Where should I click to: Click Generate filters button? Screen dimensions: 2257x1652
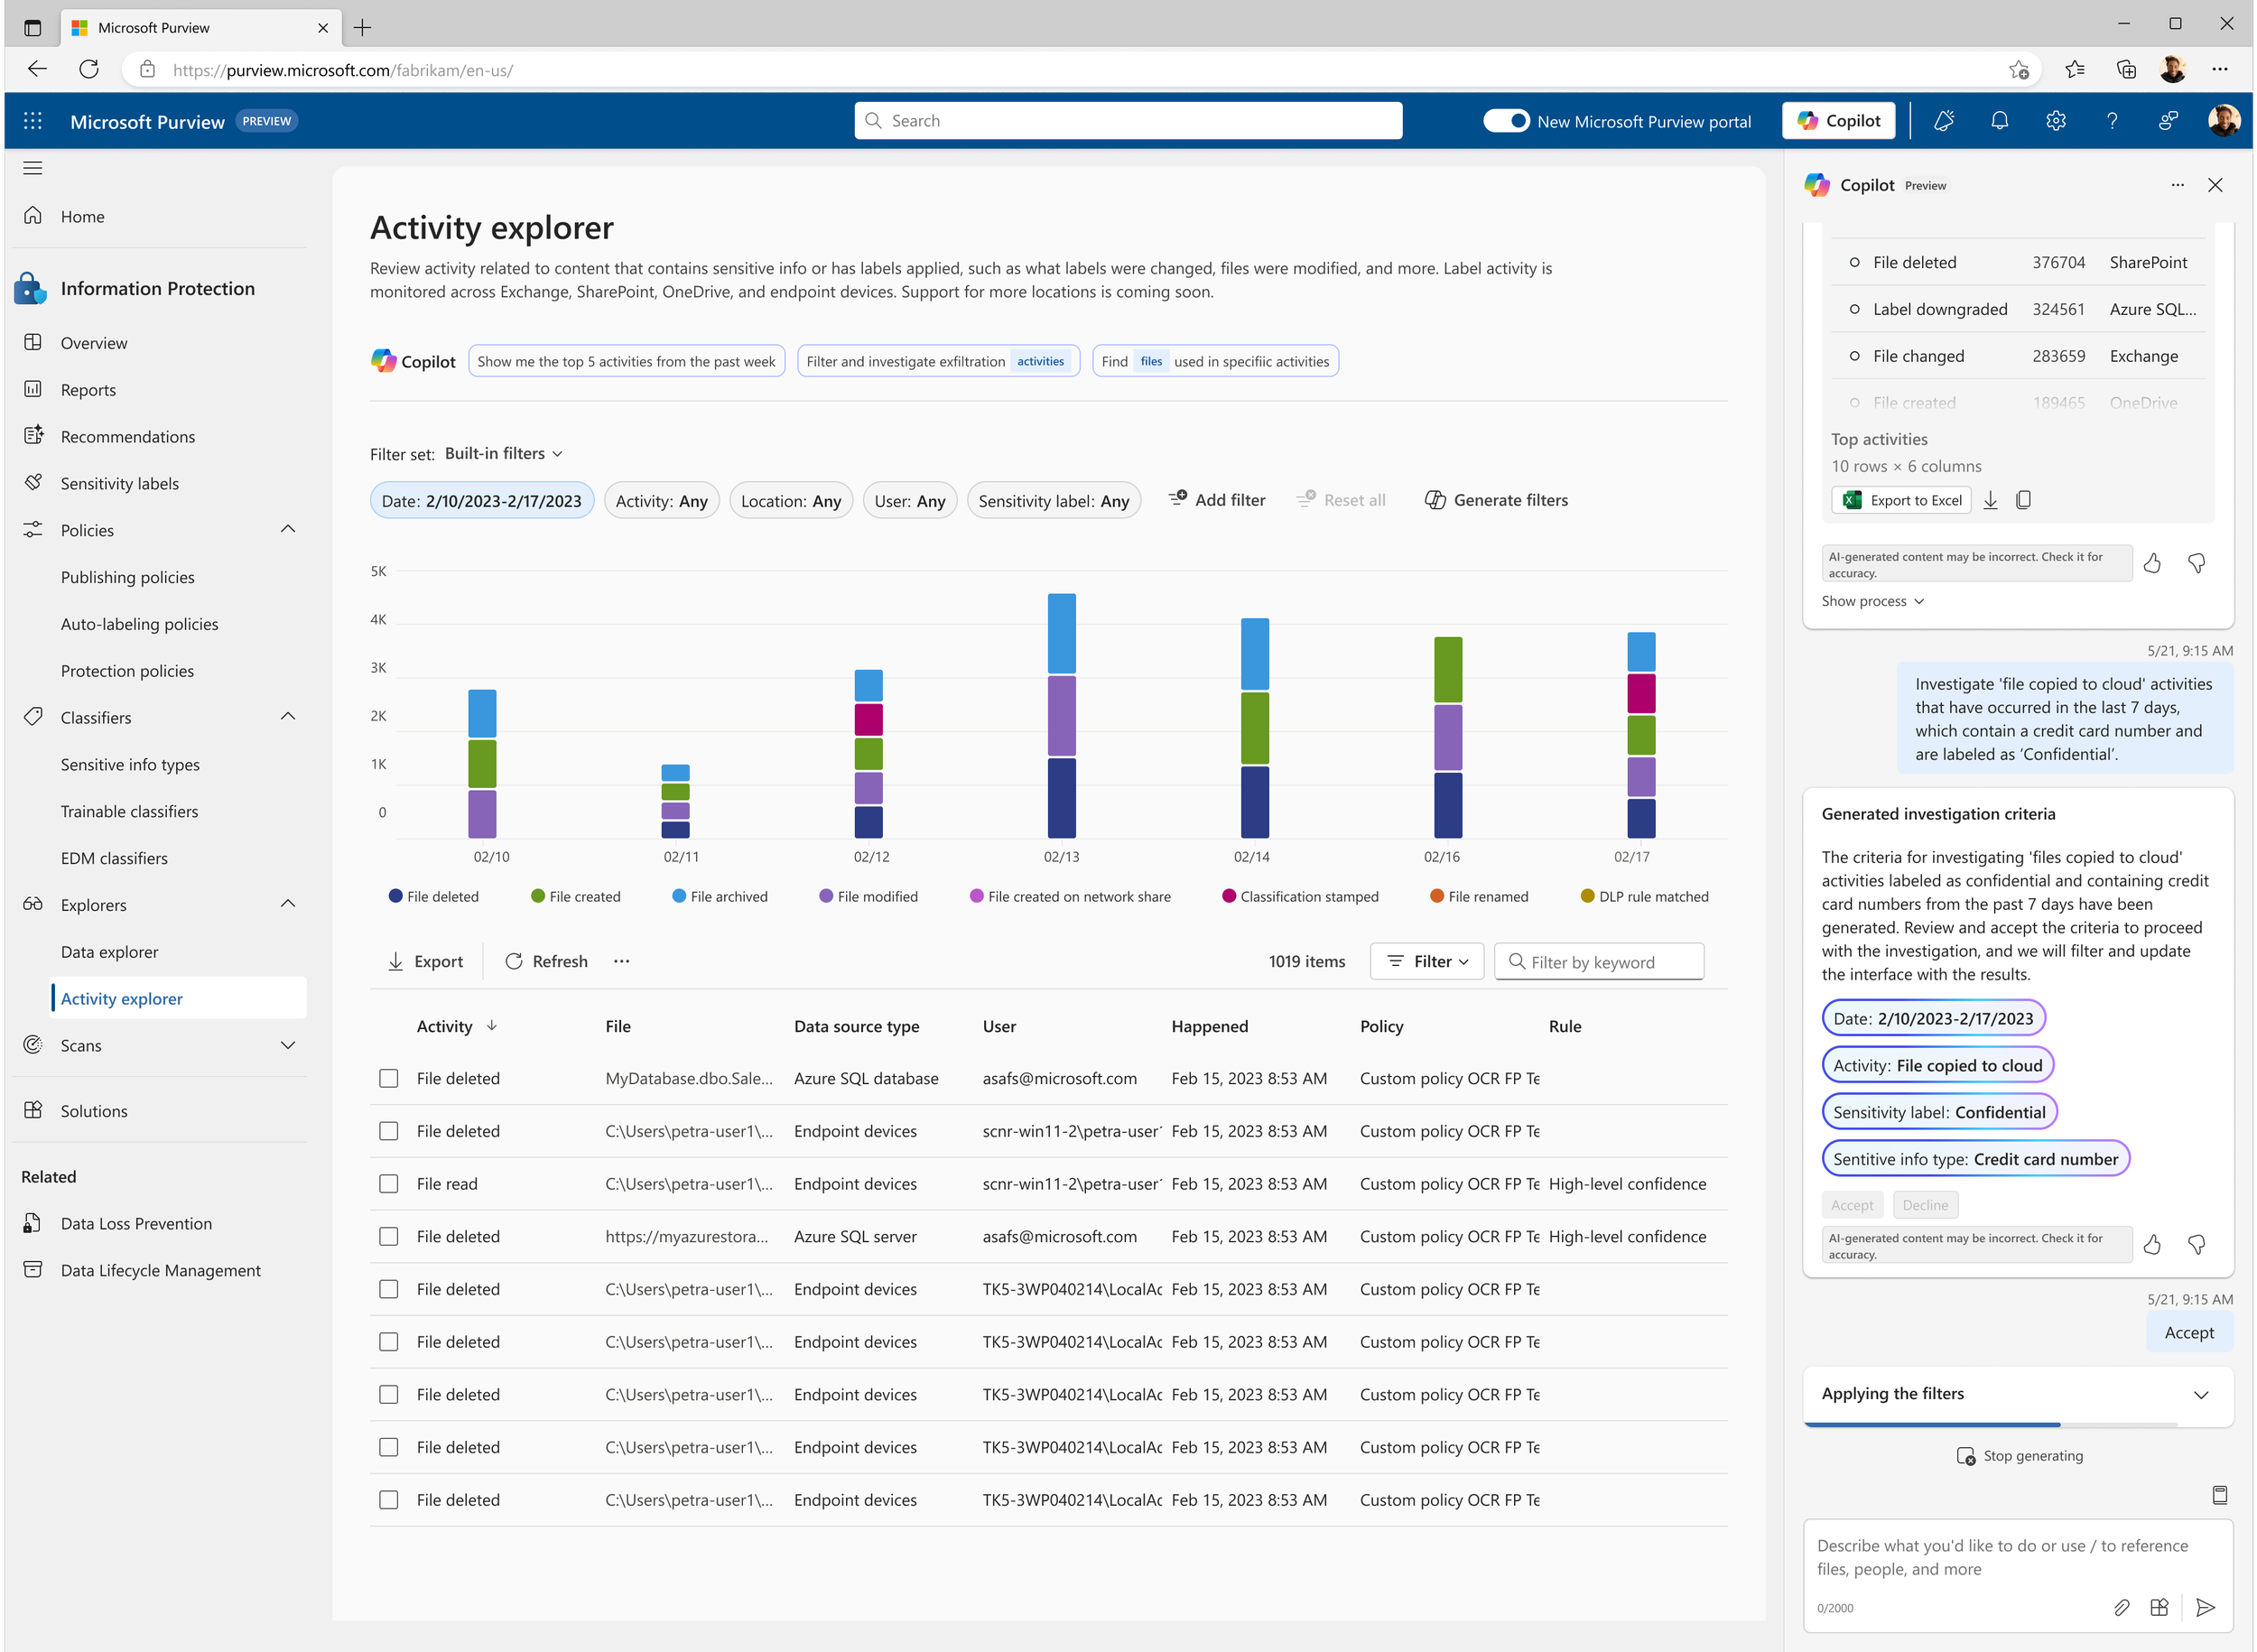tap(1496, 500)
